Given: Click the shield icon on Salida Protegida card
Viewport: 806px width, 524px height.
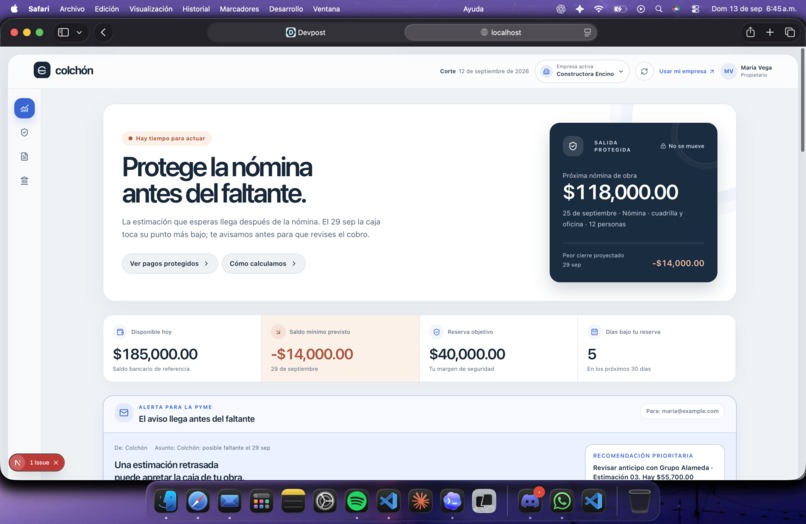Looking at the screenshot, I should click(573, 146).
